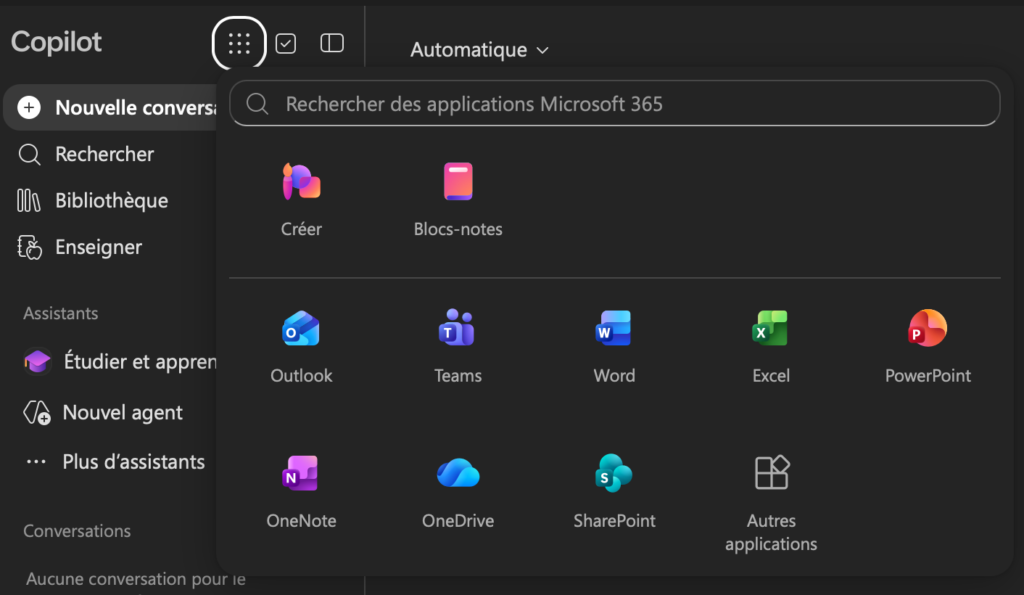Open the app launcher grid icon
This screenshot has height=595, width=1024.
click(x=239, y=43)
